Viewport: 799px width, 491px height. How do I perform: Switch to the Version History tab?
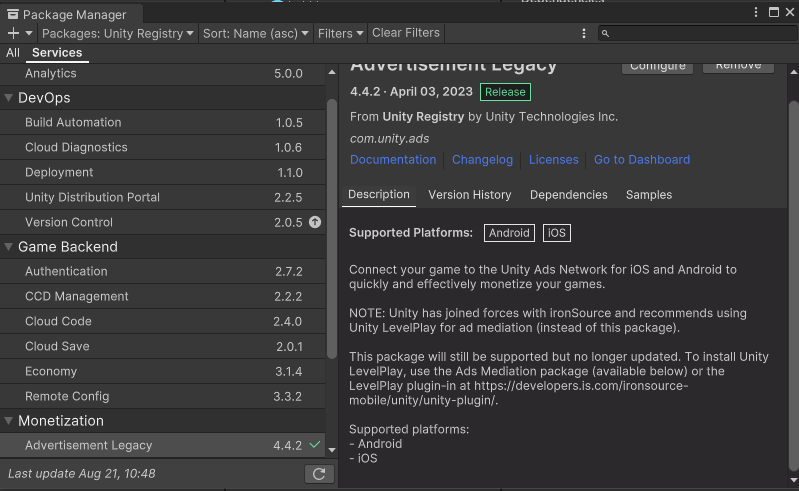point(470,195)
